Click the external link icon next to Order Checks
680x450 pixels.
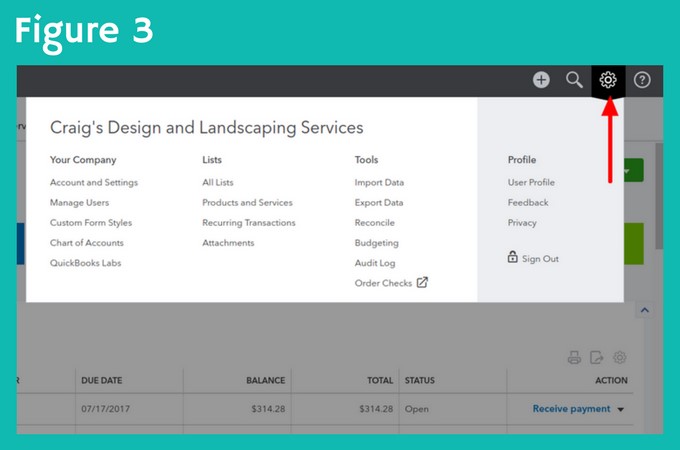[x=422, y=283]
